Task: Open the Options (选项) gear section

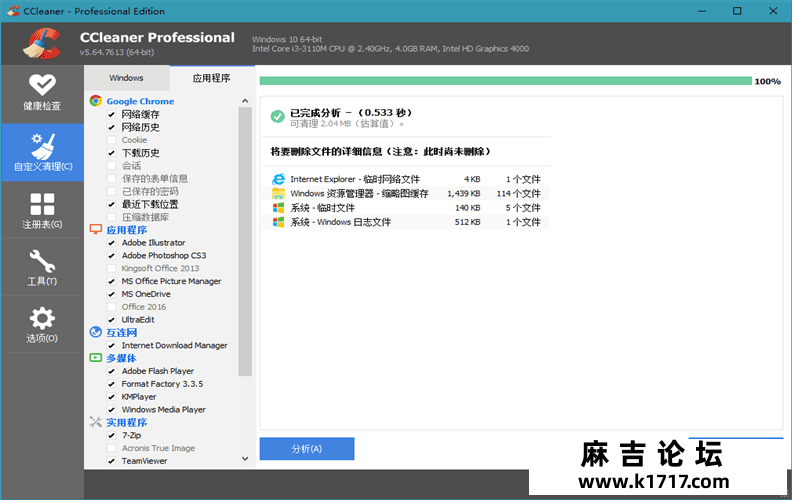Action: coord(42,325)
